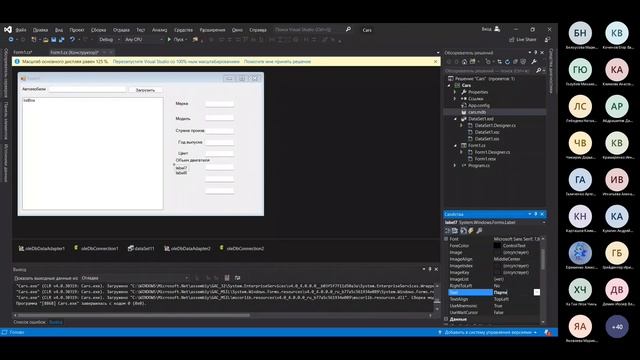Screen dimensions: 640x360
Task: Open the Отладка menu
Action: pos(121,30)
